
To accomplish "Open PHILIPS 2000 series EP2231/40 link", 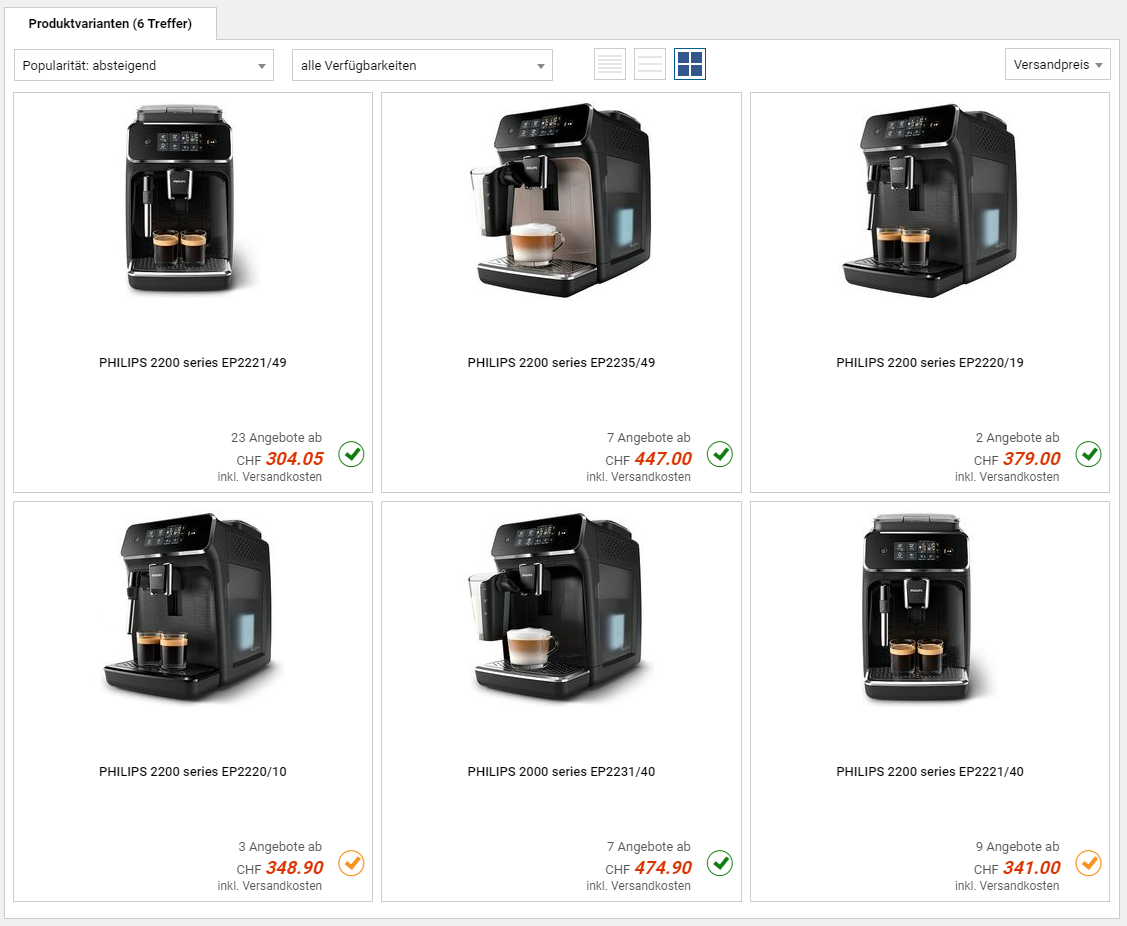I will pos(561,771).
